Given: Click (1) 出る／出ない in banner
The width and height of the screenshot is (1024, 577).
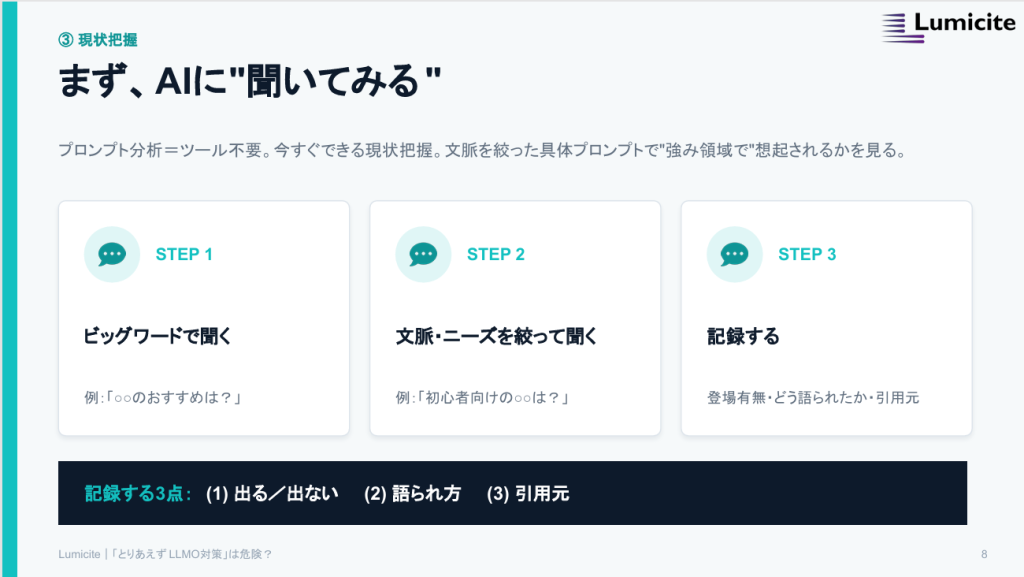Looking at the screenshot, I should click(x=272, y=493).
